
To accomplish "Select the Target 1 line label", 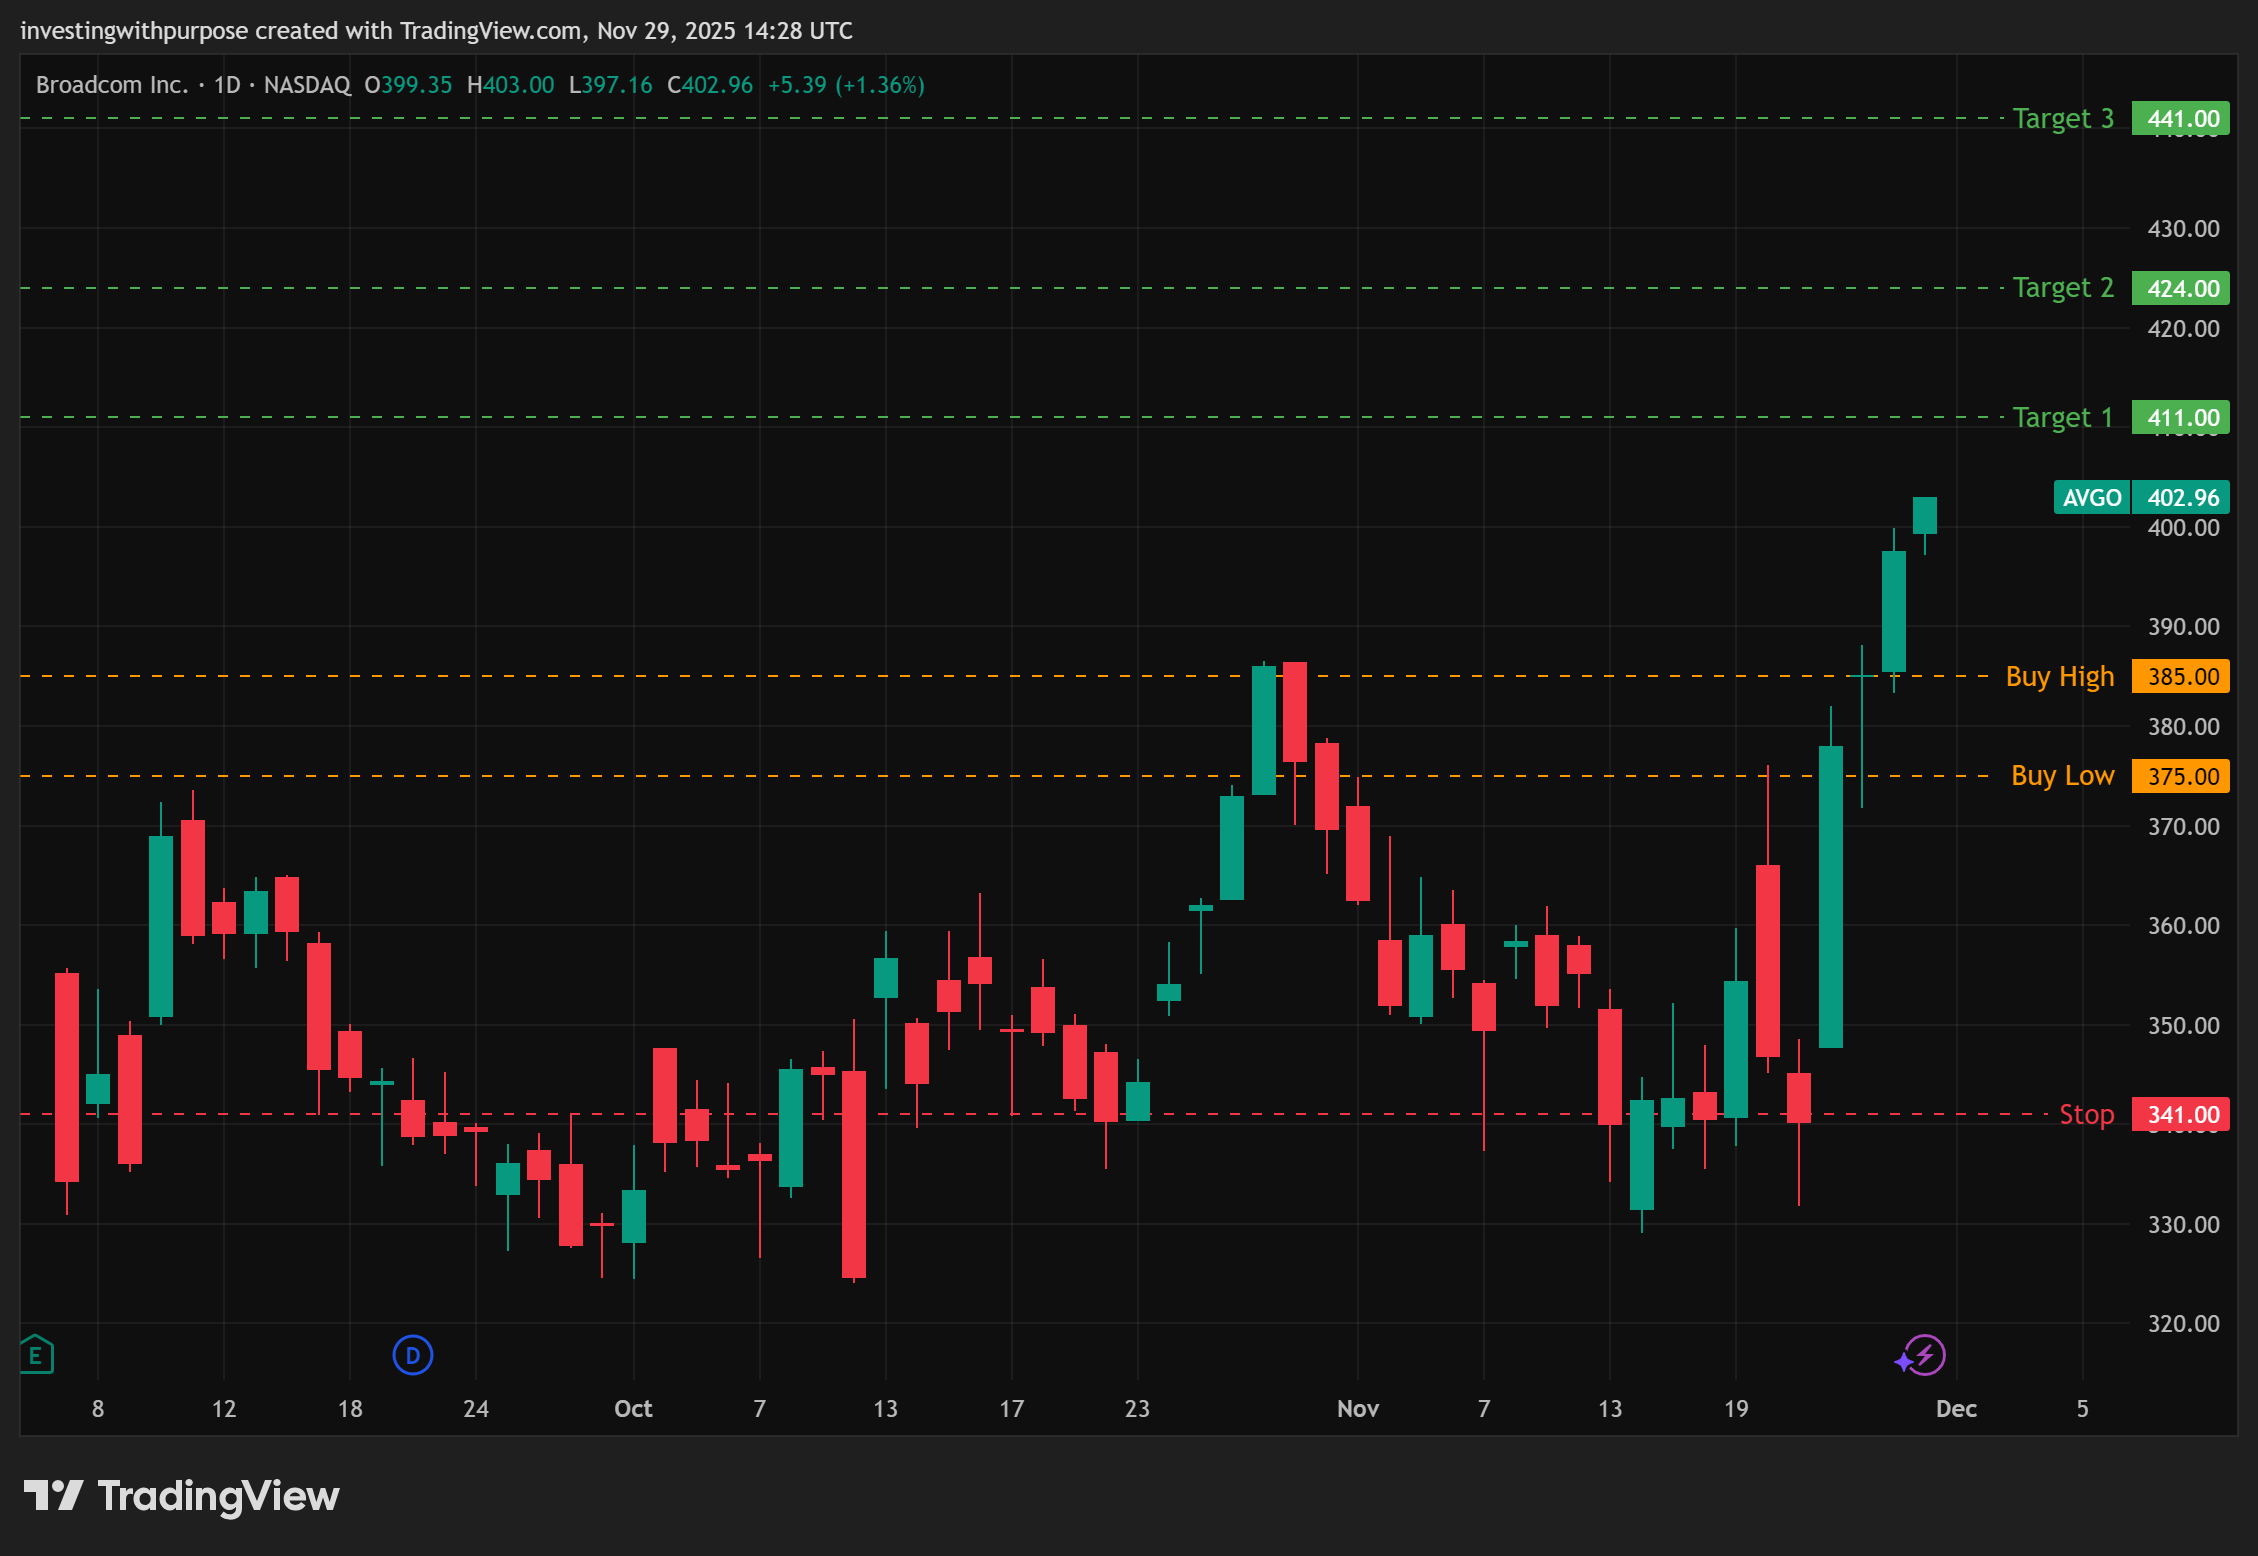I will click(x=2062, y=417).
